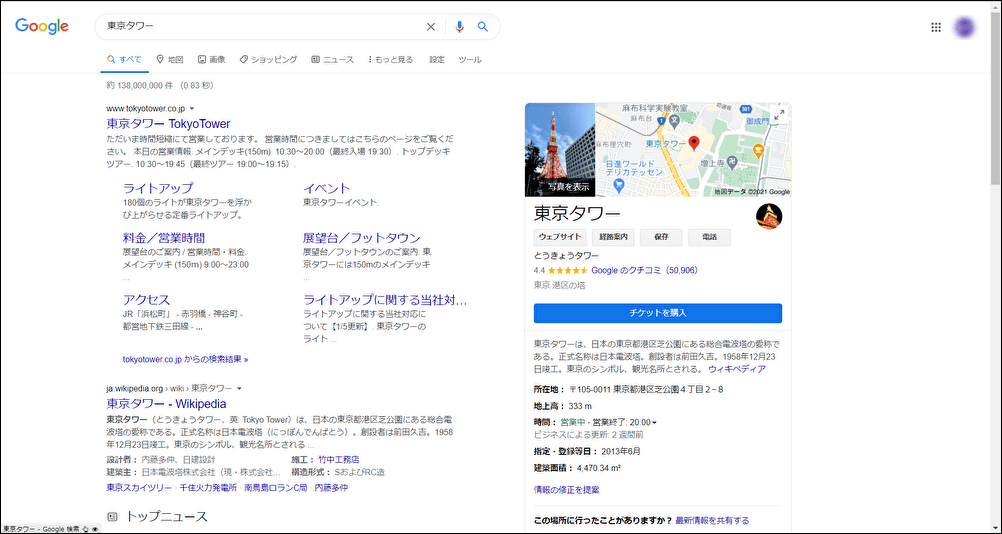Switch to the ショッピング tab

tap(268, 59)
